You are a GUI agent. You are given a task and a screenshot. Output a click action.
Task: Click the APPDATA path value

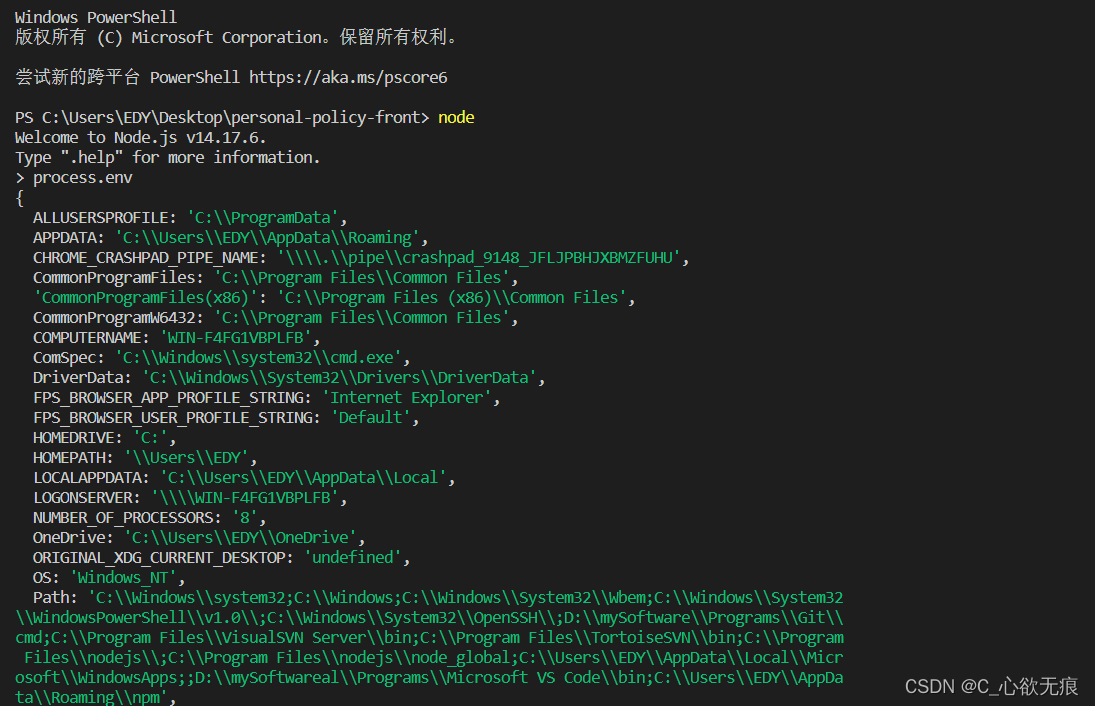pyautogui.click(x=268, y=237)
